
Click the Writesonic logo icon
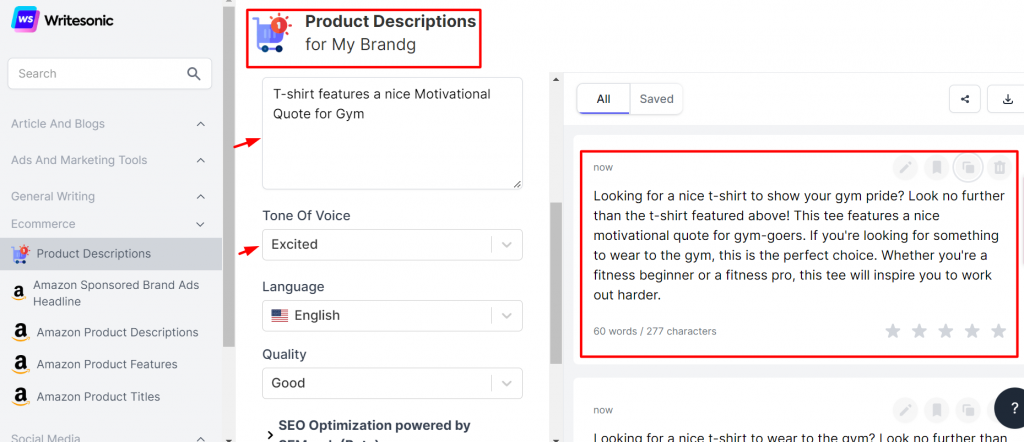(x=26, y=19)
